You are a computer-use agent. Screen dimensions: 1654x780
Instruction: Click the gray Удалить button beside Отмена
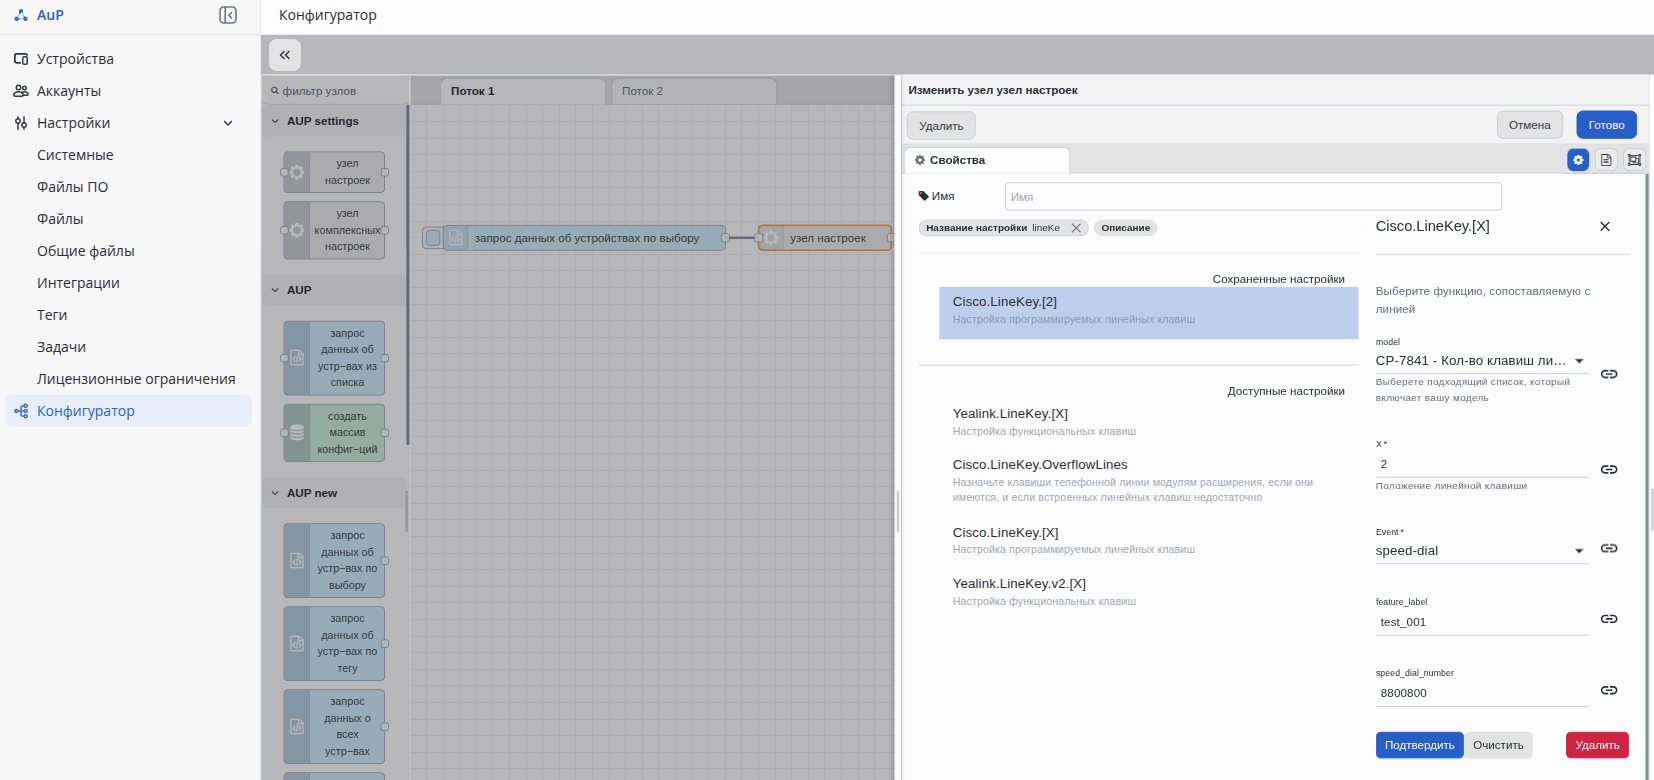coord(941,126)
